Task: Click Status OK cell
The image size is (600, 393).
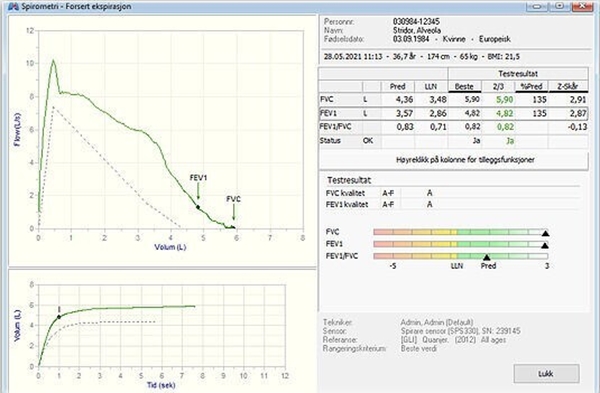Action: (x=368, y=140)
